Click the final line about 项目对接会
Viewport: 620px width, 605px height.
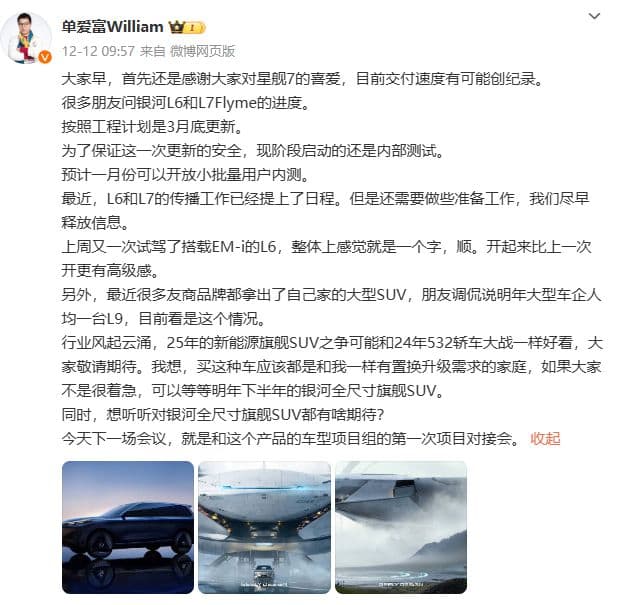coord(291,439)
